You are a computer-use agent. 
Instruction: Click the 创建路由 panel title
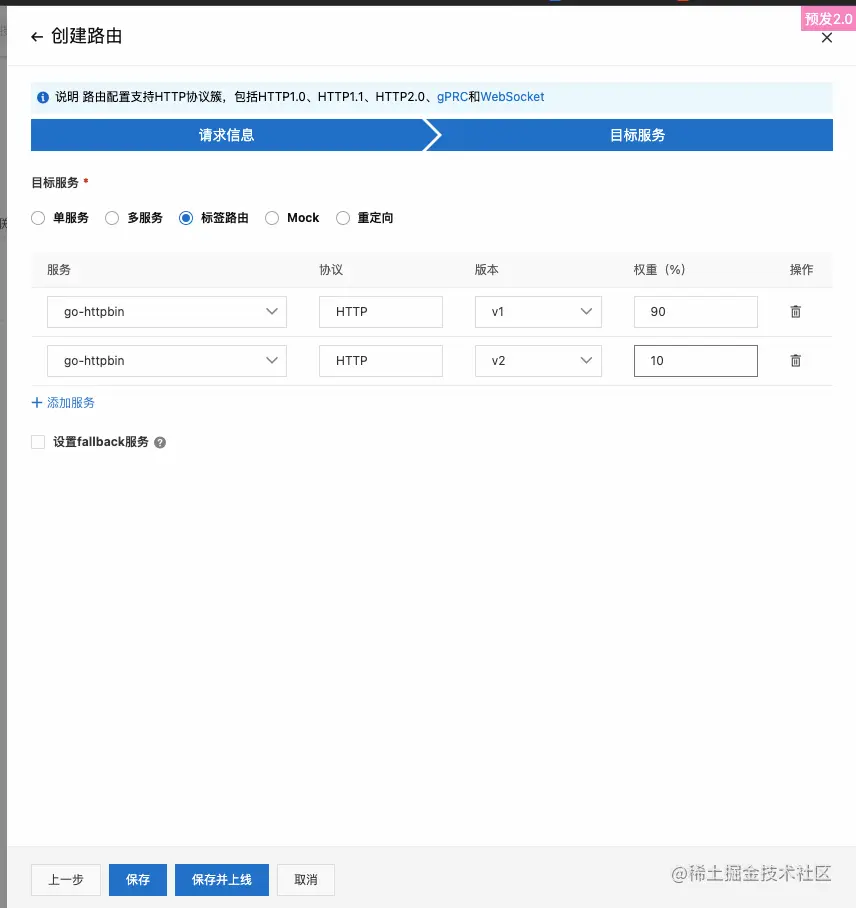86,36
